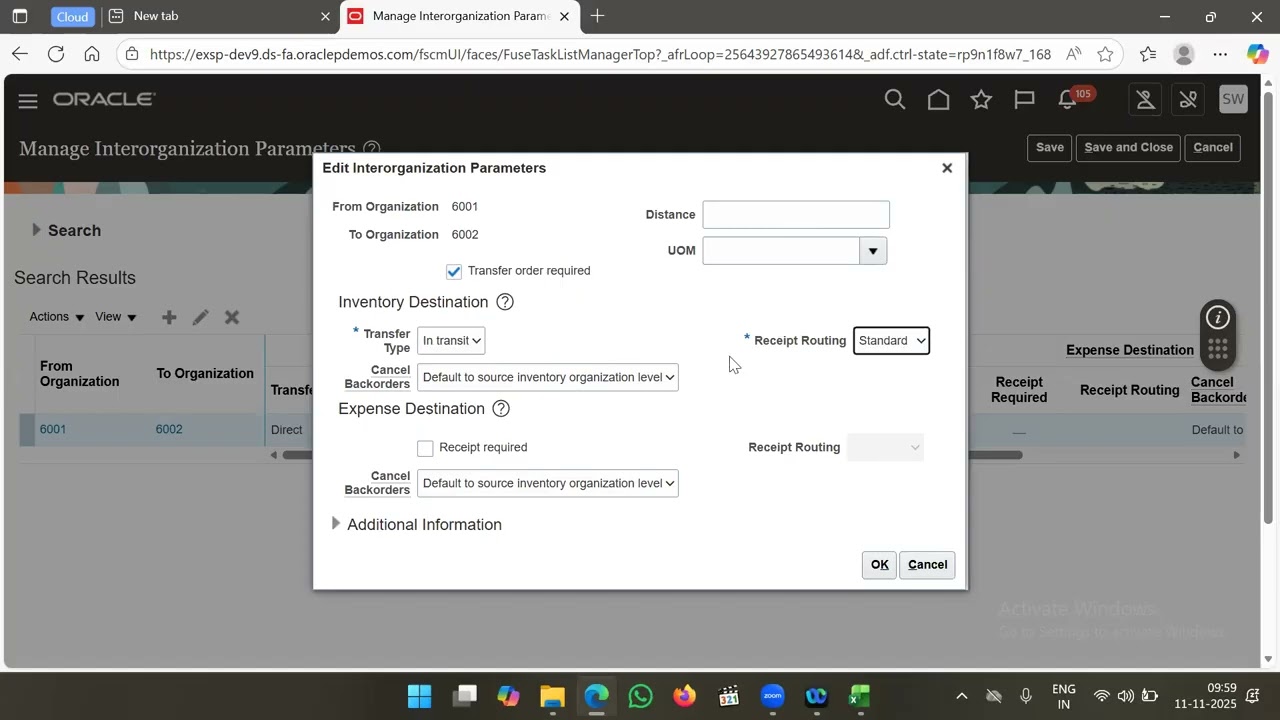Open Expense Destination help icon

coord(501,409)
